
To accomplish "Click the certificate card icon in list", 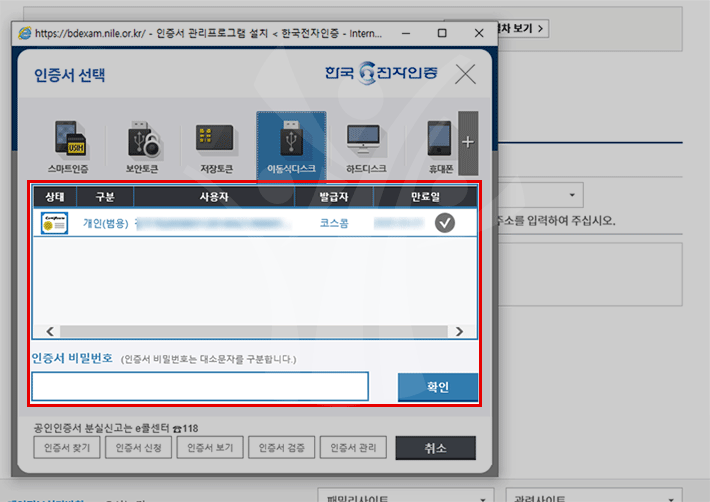I will (54, 223).
